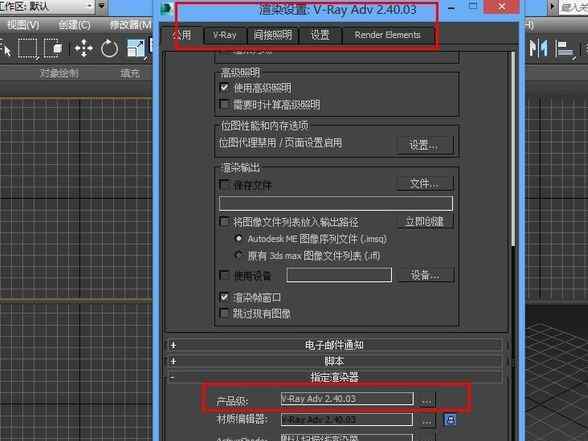Switch to Render Elements tab

point(387,35)
